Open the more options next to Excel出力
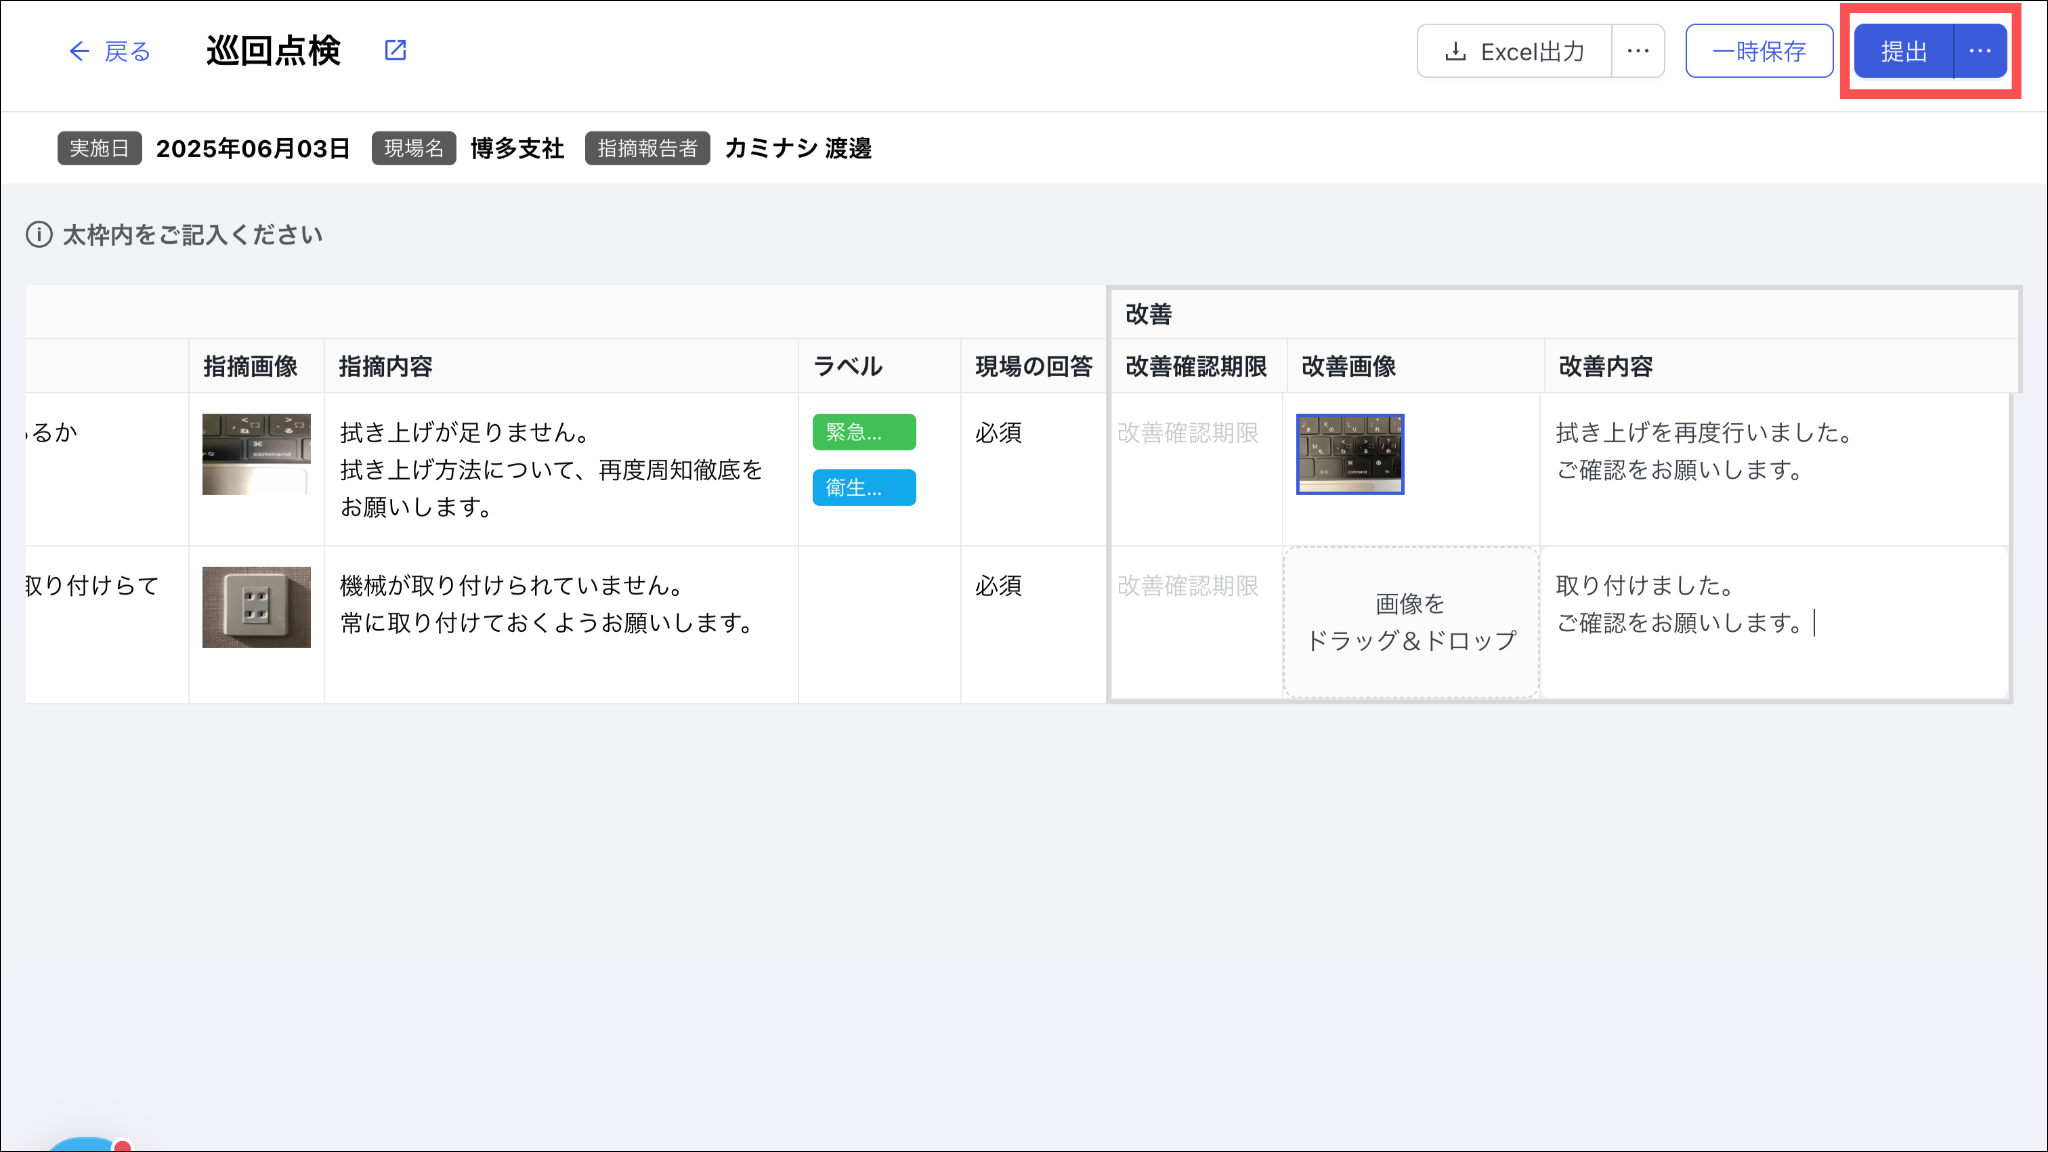2048x1152 pixels. [x=1638, y=51]
